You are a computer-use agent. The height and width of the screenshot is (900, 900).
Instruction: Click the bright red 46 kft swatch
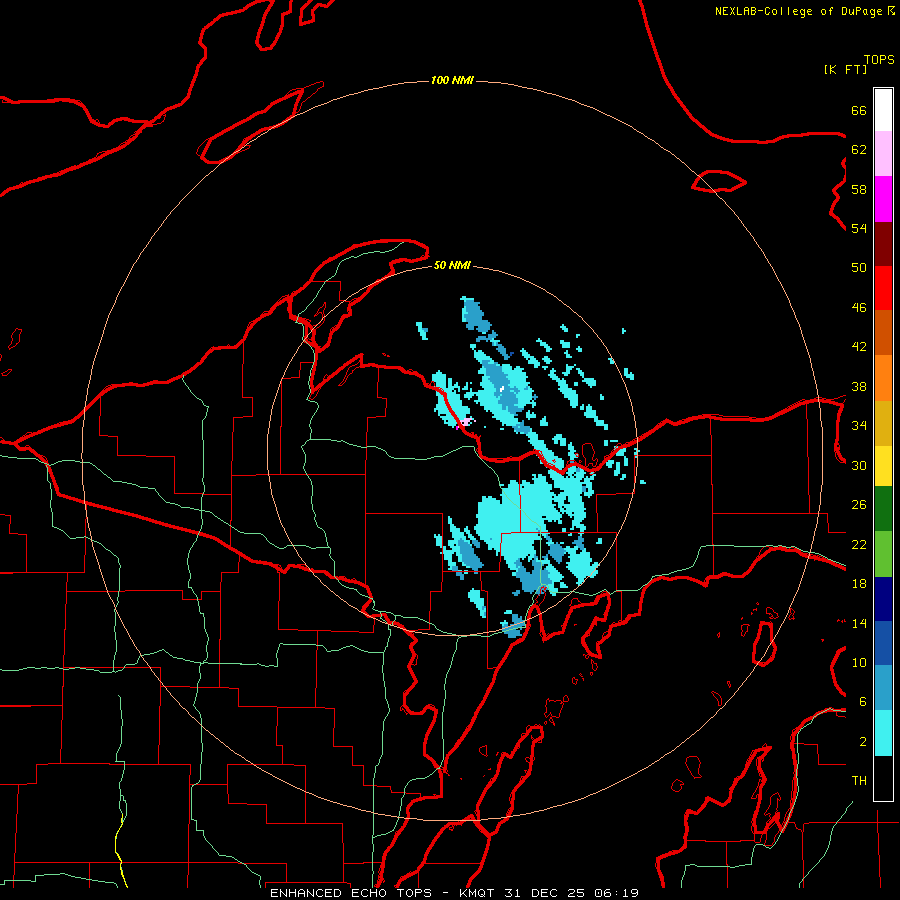[883, 288]
